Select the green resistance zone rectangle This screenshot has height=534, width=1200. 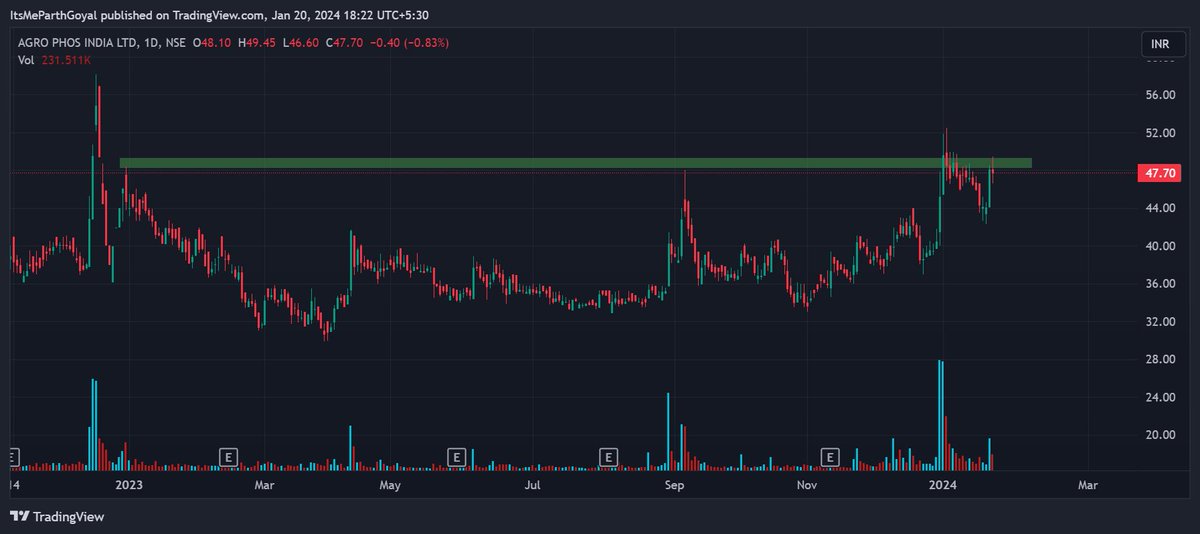click(x=575, y=162)
